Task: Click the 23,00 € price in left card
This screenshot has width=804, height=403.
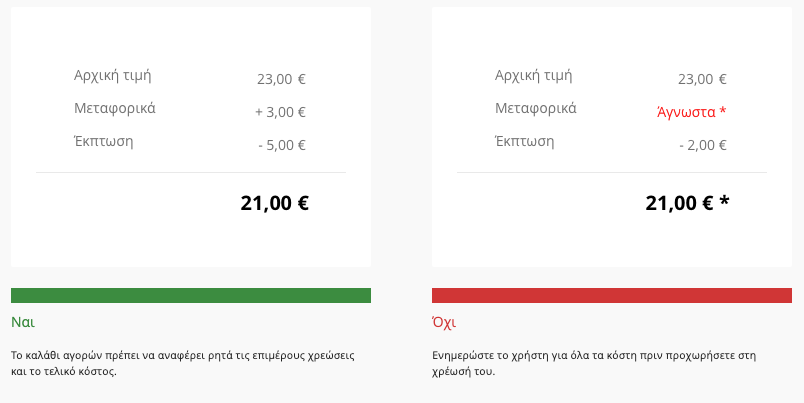Action: pyautogui.click(x=282, y=79)
